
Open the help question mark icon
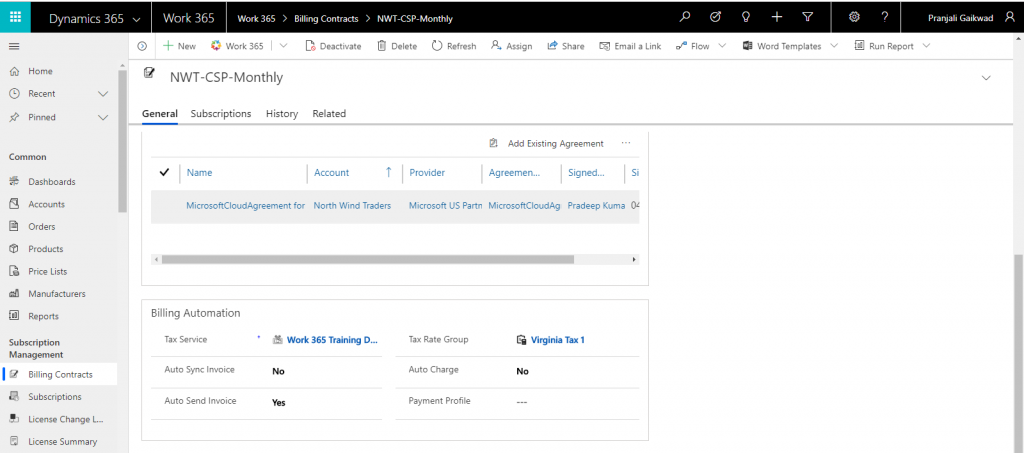pos(884,18)
